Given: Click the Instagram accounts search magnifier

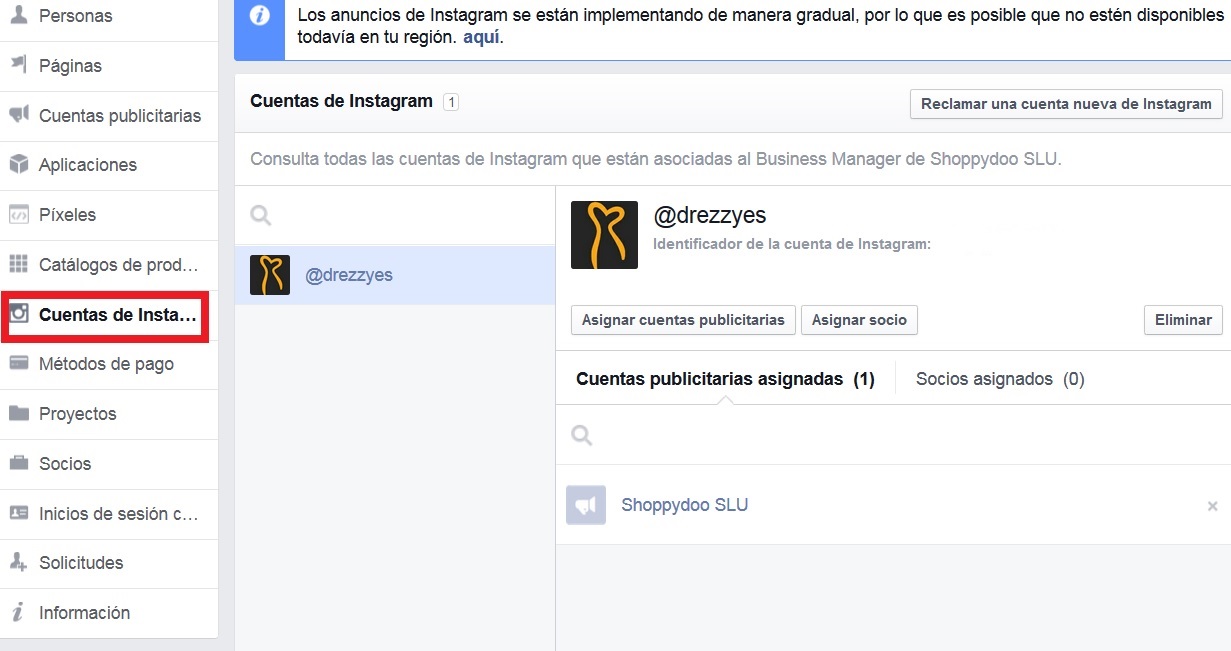Looking at the screenshot, I should tap(260, 213).
